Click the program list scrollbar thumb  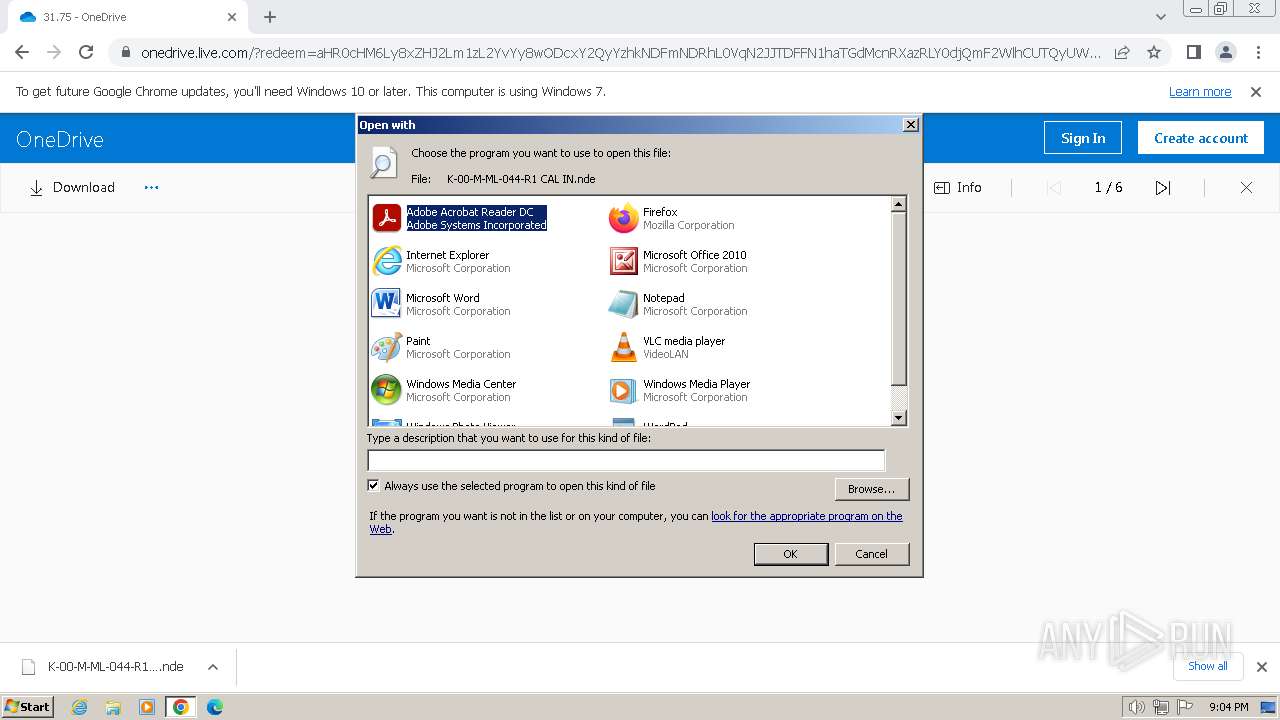898,298
